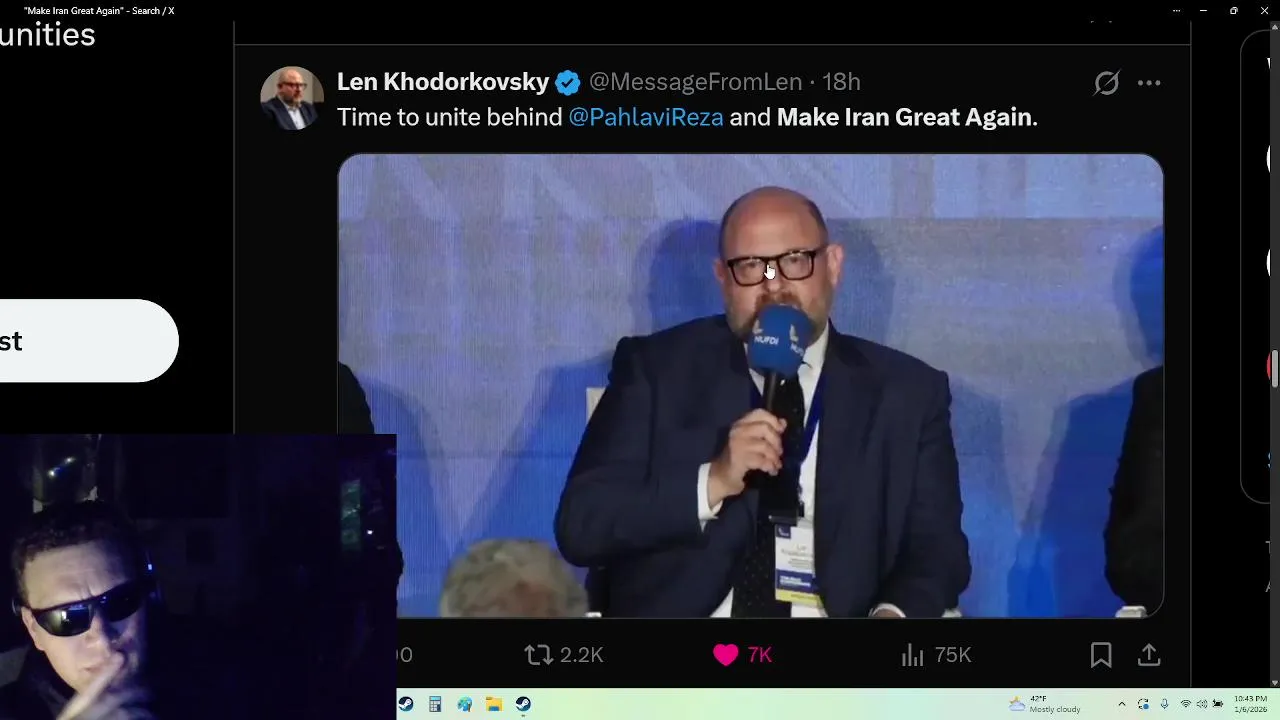Play the video of the man speaking
The height and width of the screenshot is (720, 1280).
click(750, 385)
